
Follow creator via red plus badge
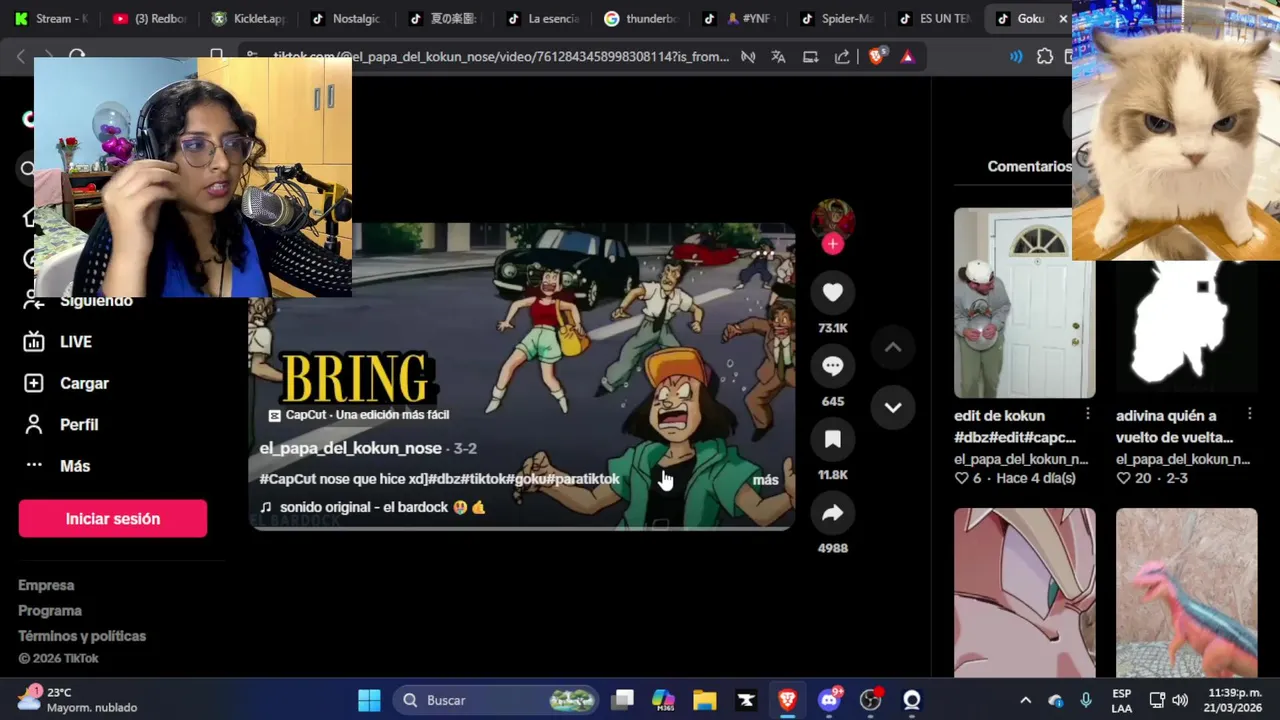coord(832,244)
